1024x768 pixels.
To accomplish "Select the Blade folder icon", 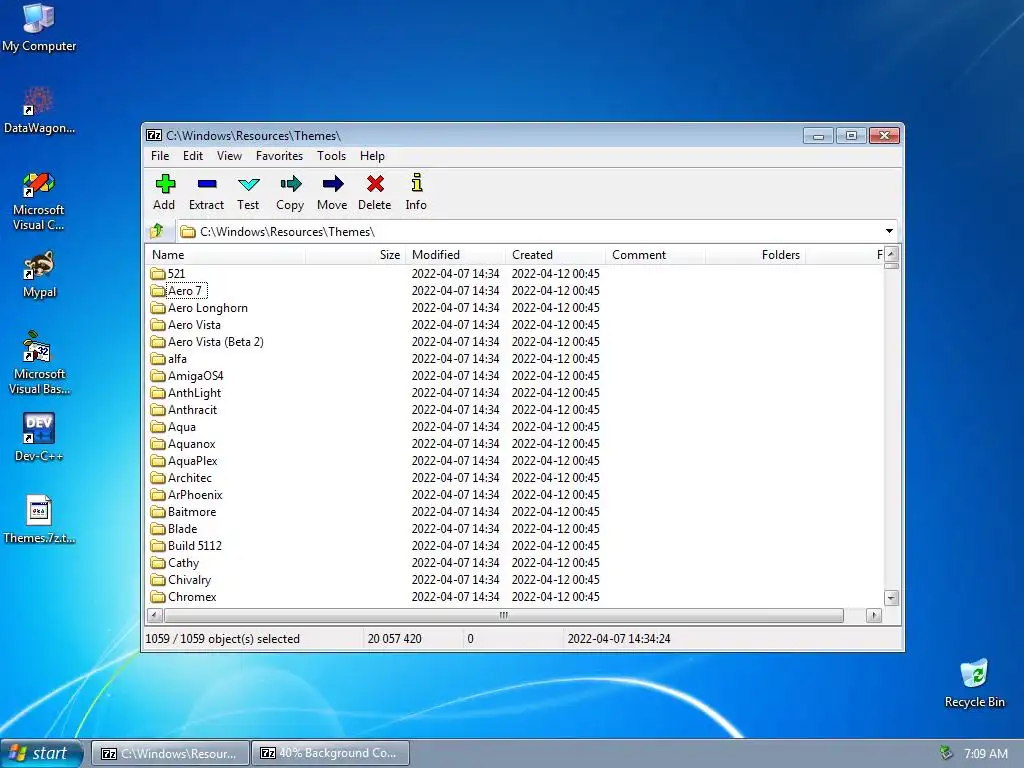I will (157, 528).
